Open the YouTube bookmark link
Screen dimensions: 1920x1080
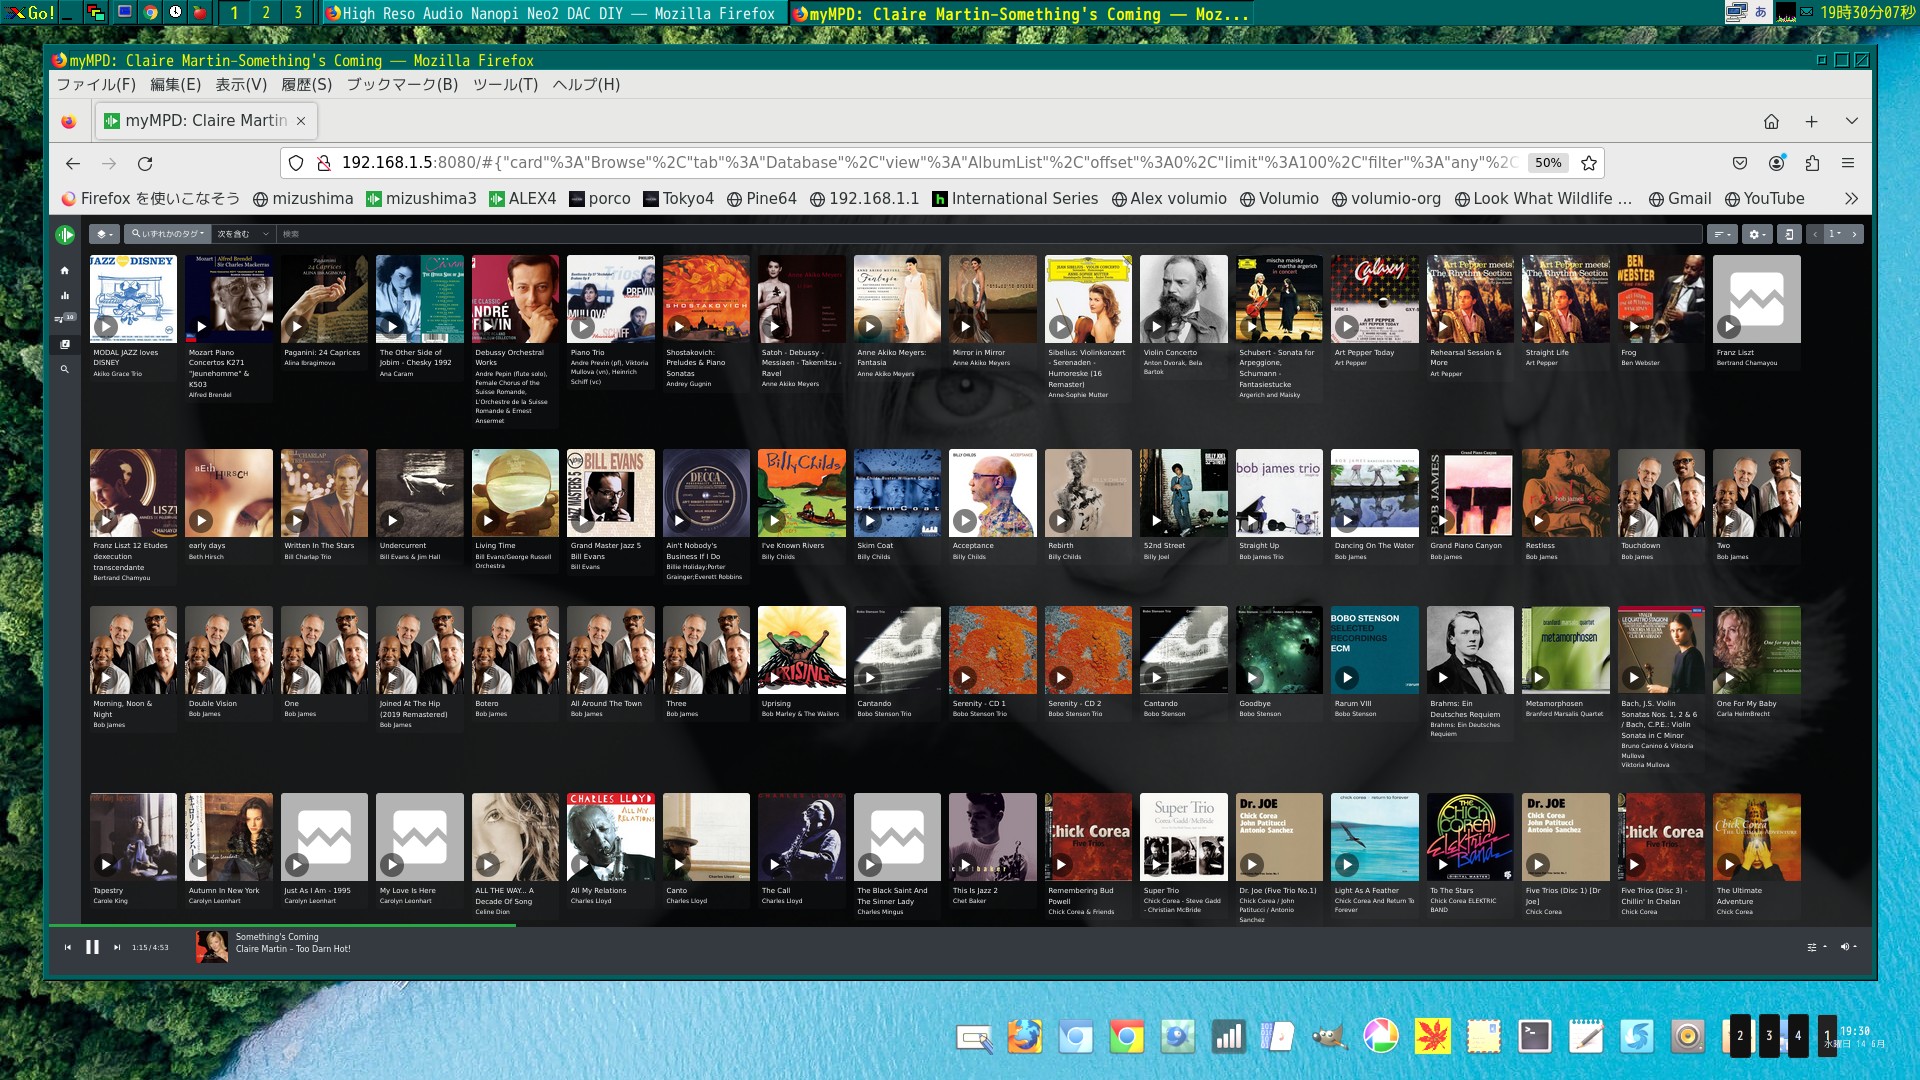pyautogui.click(x=1770, y=198)
